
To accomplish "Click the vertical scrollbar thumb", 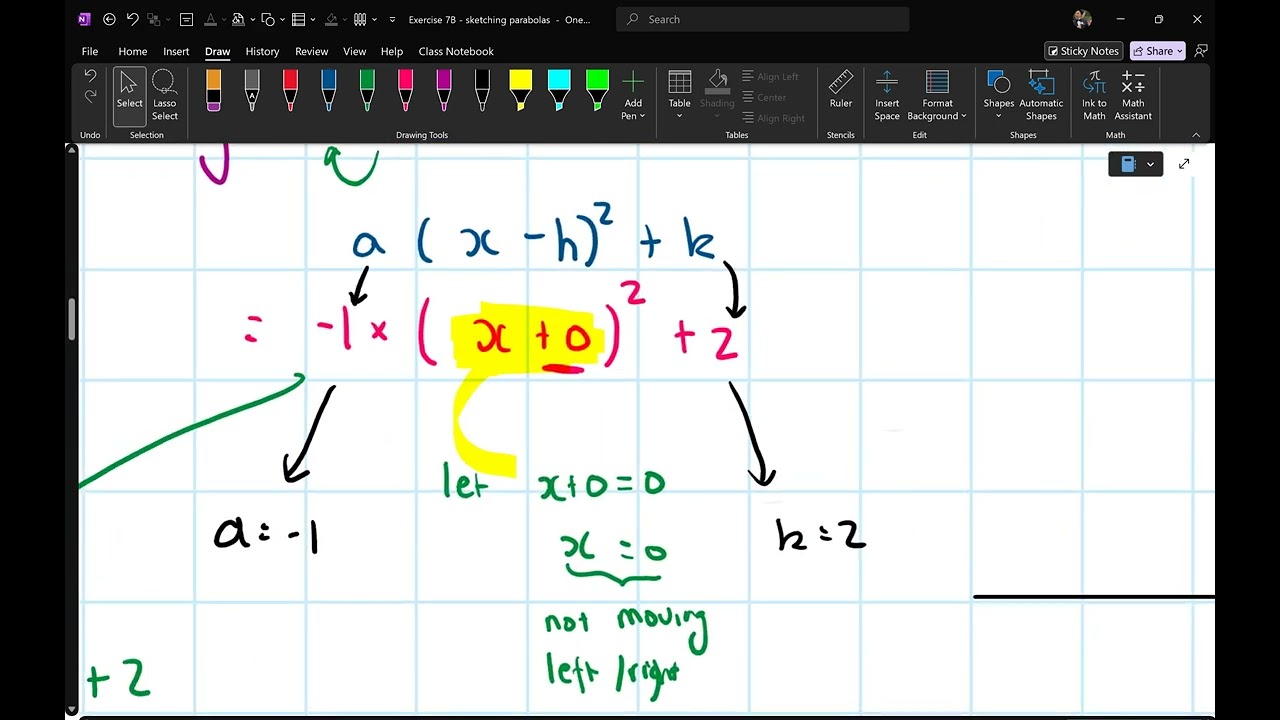I will click(71, 319).
